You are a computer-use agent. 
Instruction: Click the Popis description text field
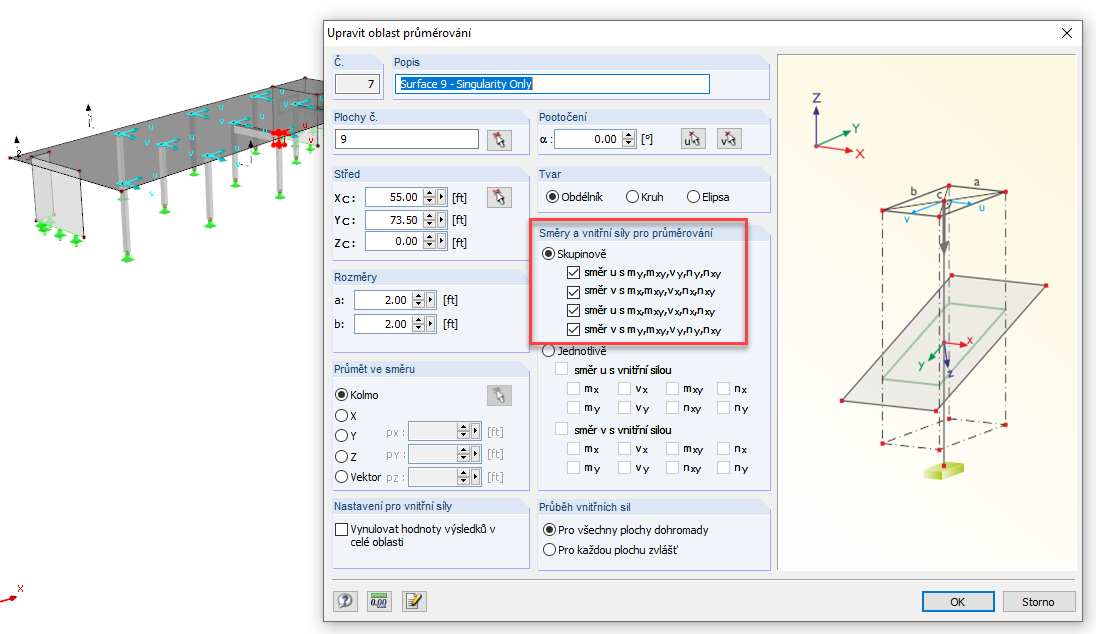pos(552,84)
